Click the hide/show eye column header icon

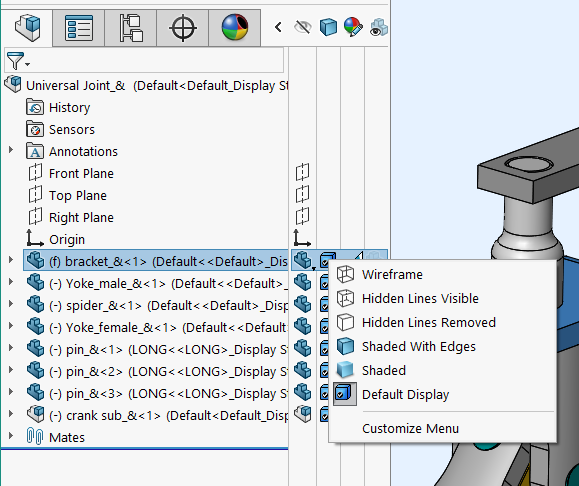(303, 27)
